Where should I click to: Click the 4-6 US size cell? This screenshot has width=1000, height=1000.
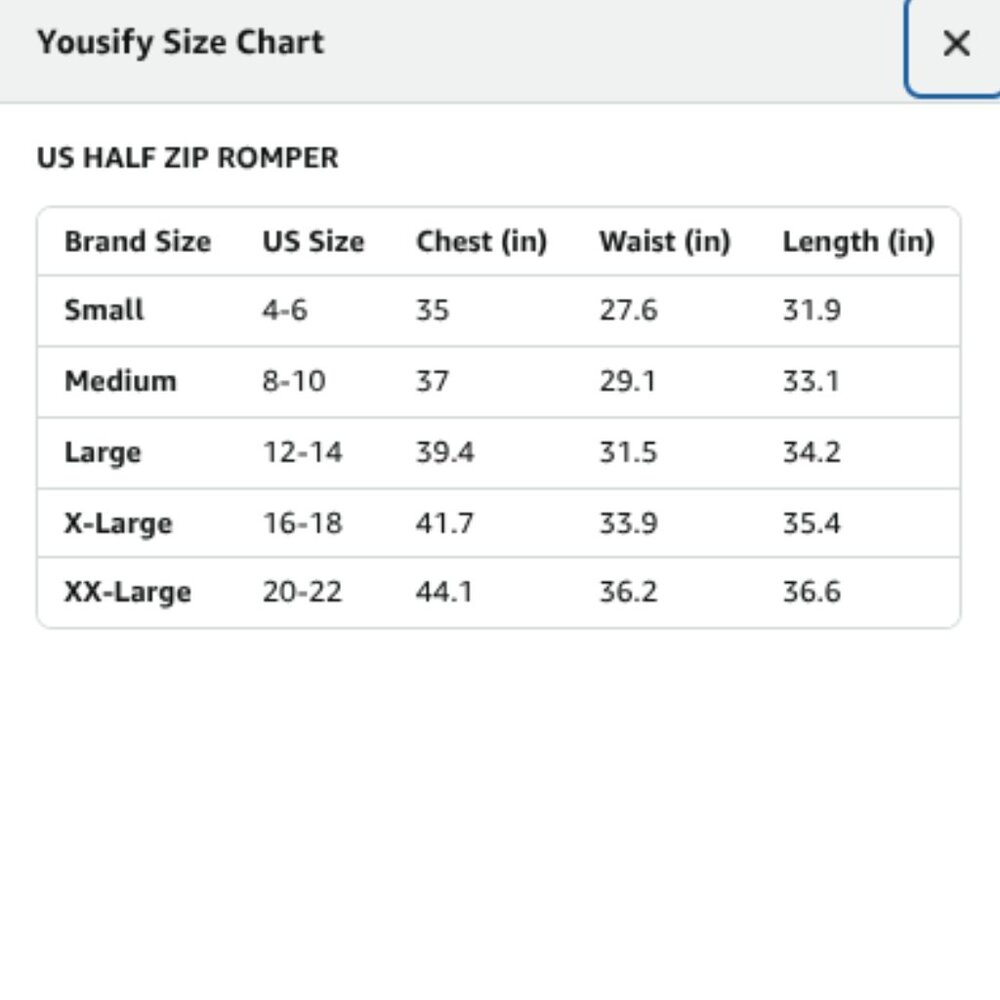click(285, 311)
